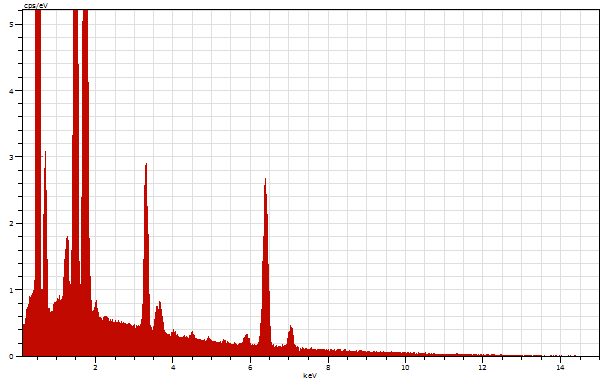
Task: Click the '1' tick label on y-axis
Action: [11, 290]
